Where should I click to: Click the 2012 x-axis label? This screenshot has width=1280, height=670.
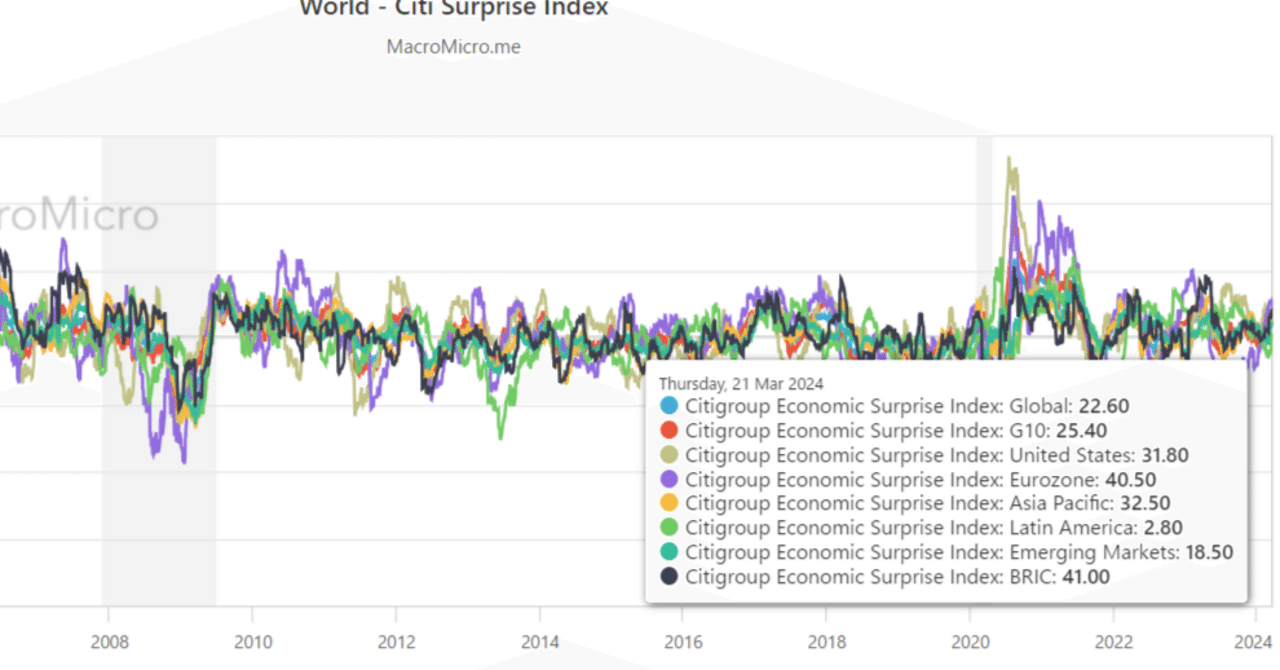tap(396, 640)
